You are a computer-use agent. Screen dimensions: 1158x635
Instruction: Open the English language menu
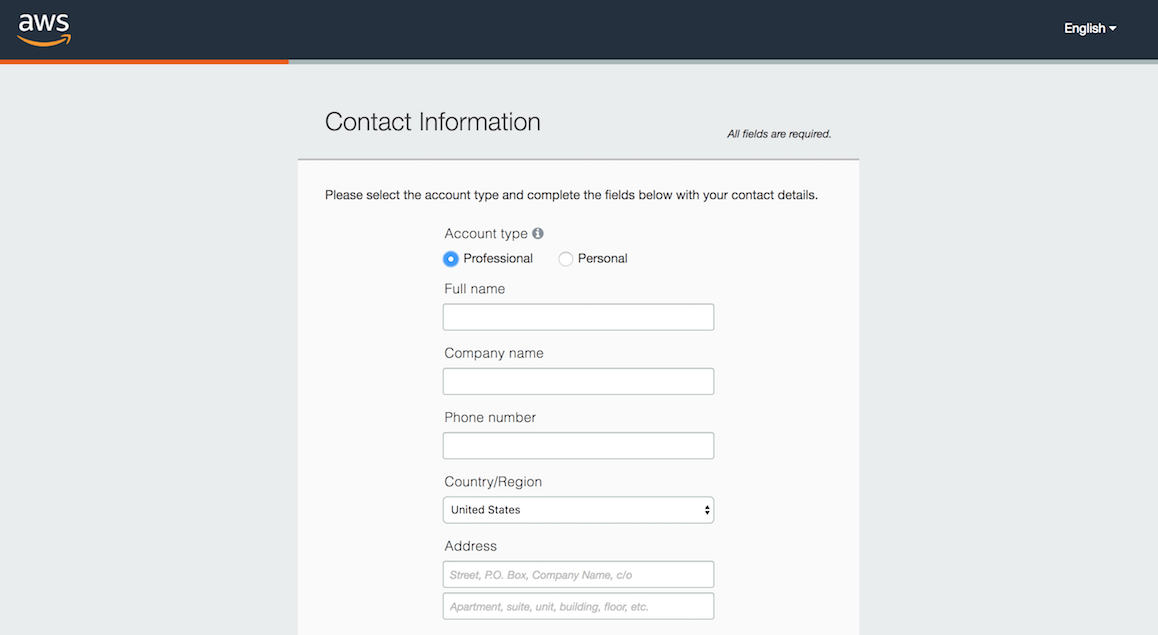click(1089, 29)
